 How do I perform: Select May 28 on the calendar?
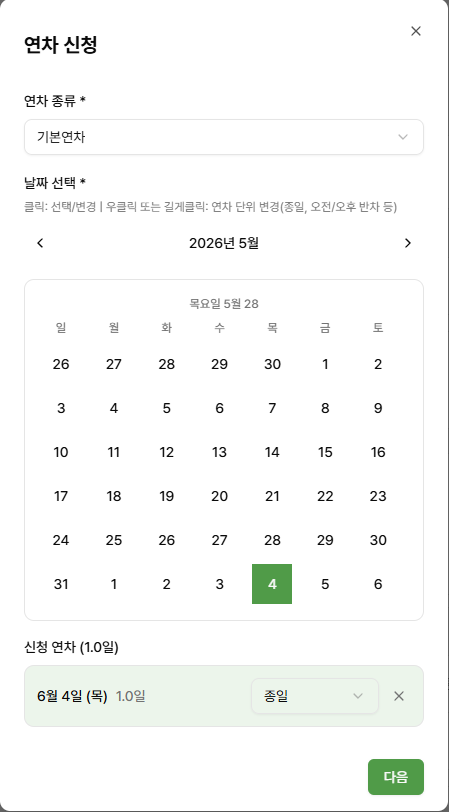pos(272,540)
